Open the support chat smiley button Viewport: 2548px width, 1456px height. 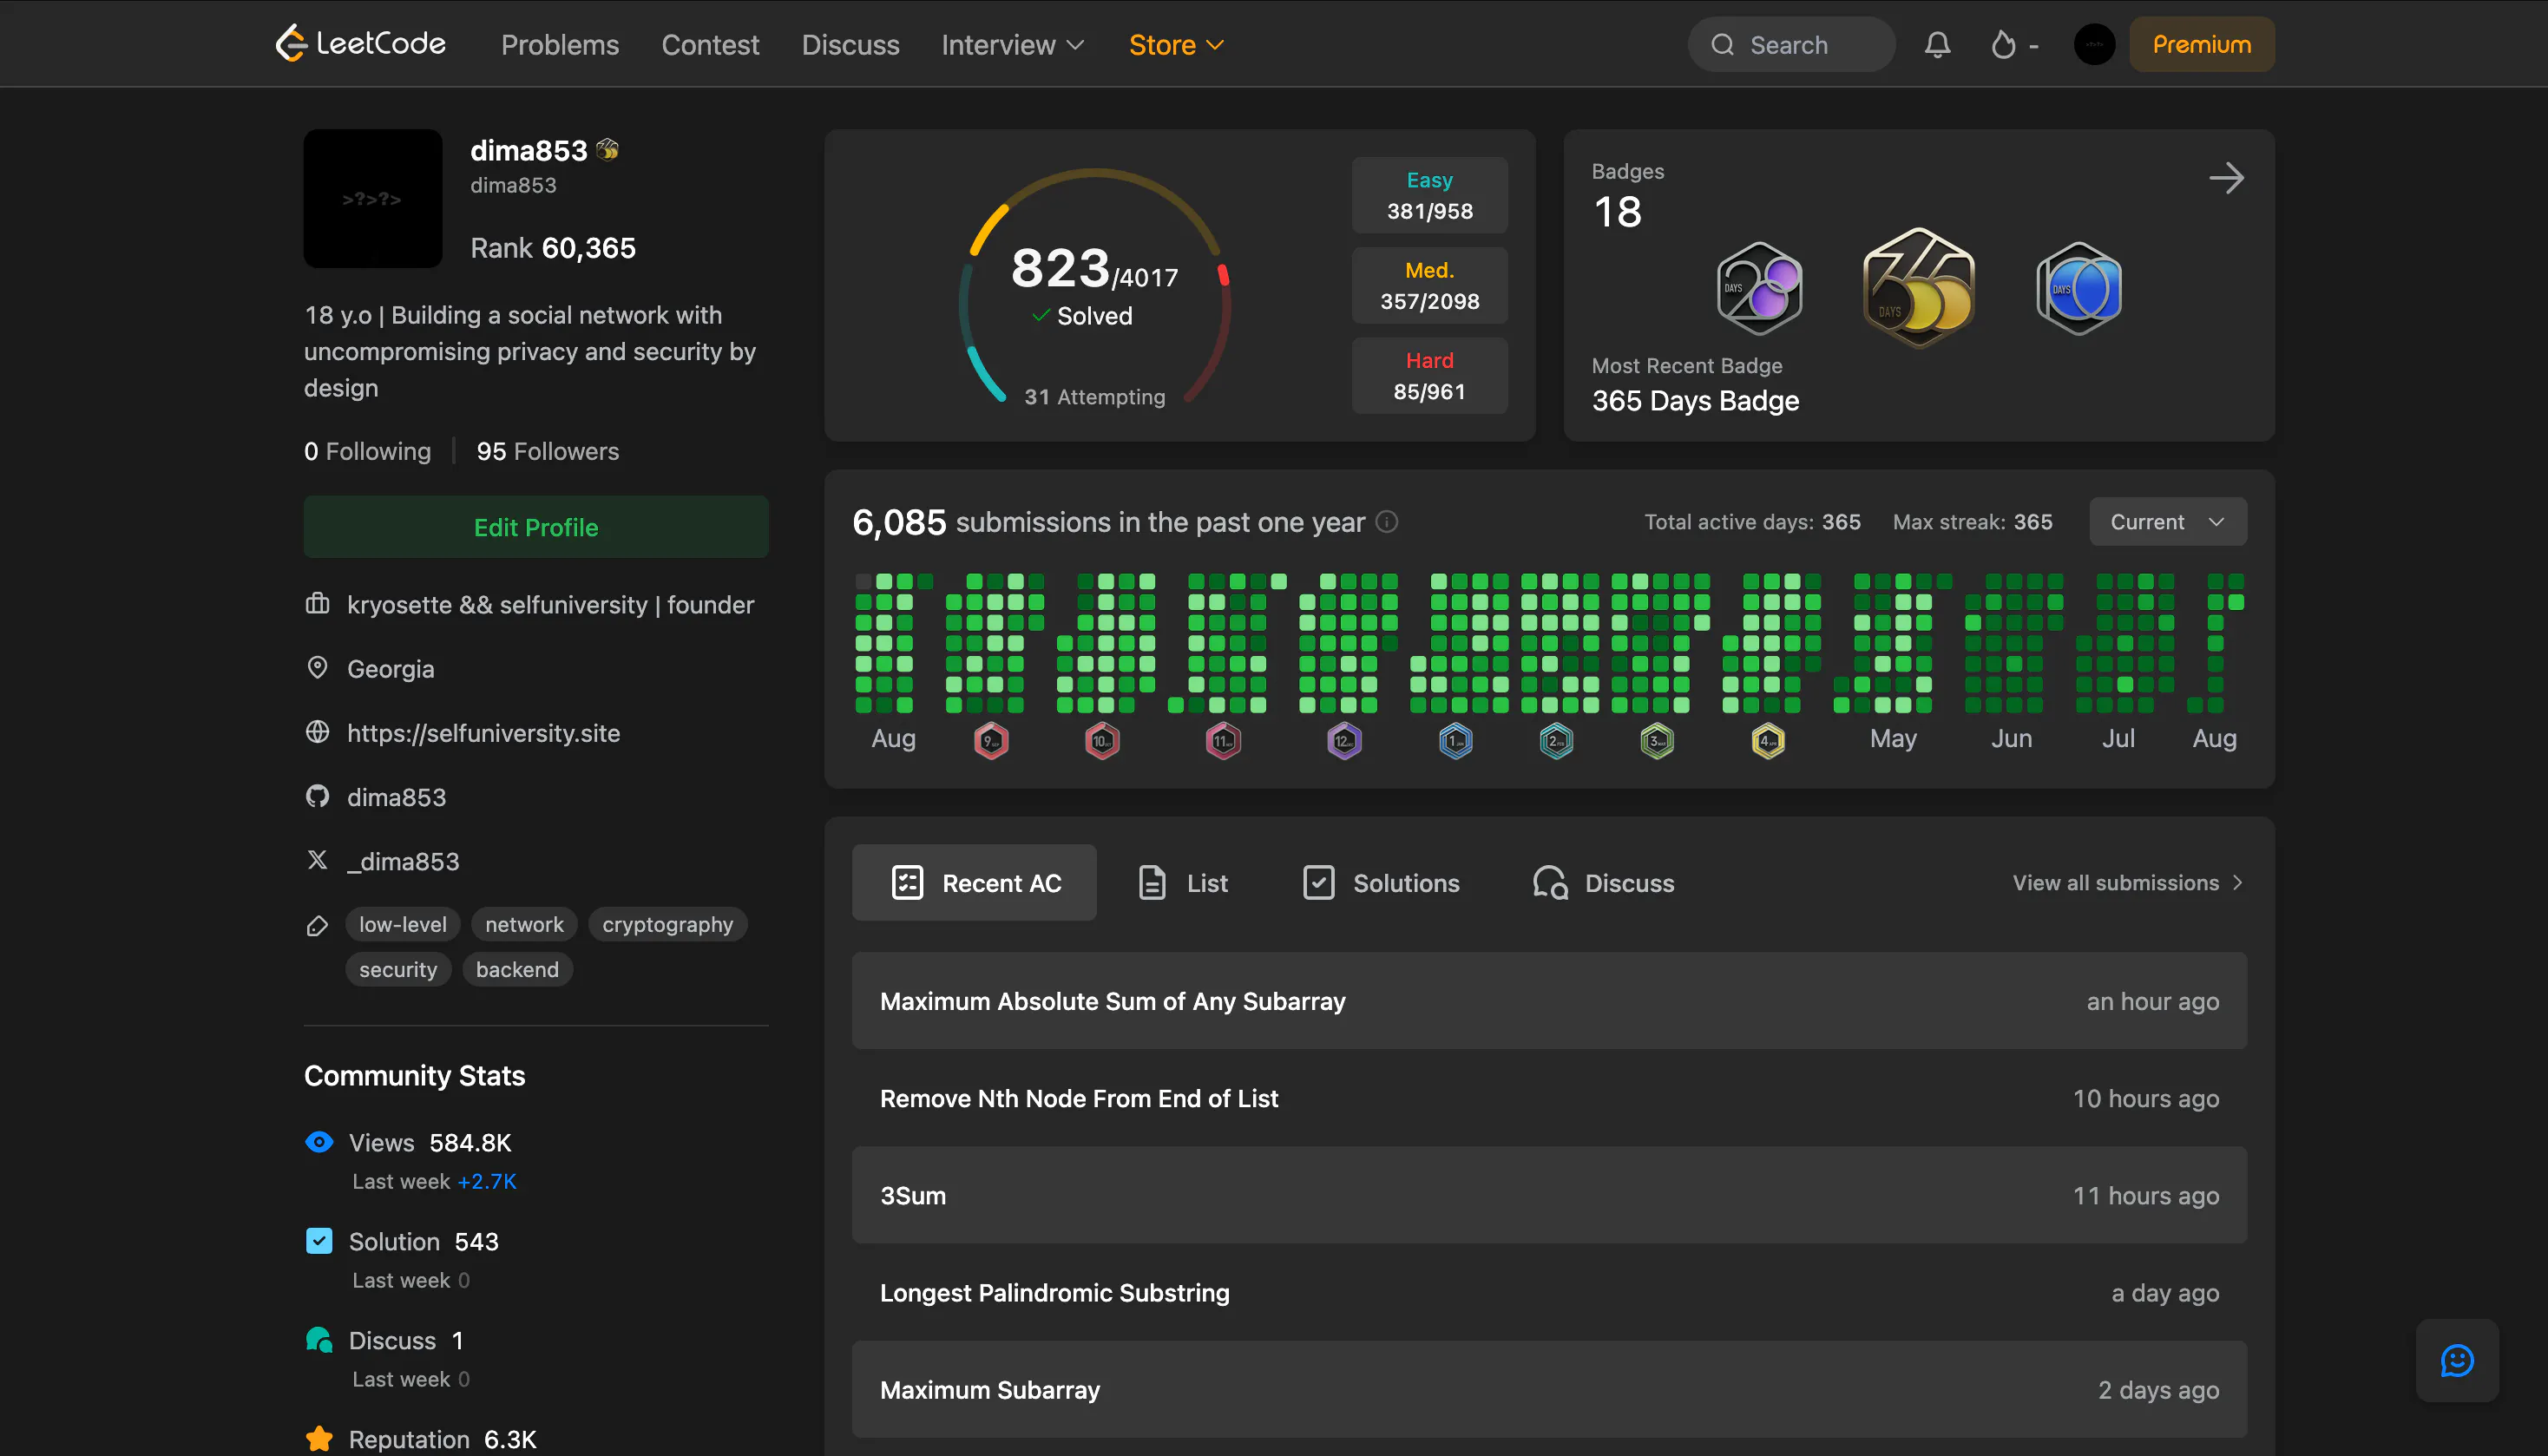(x=2456, y=1361)
